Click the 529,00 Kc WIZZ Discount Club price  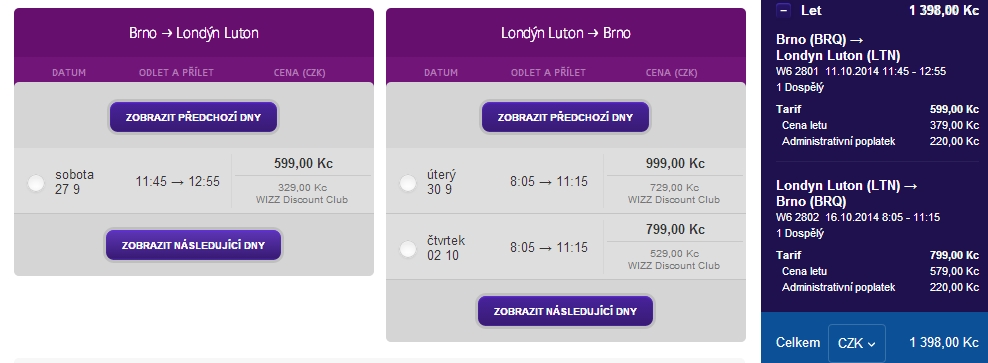coord(674,253)
